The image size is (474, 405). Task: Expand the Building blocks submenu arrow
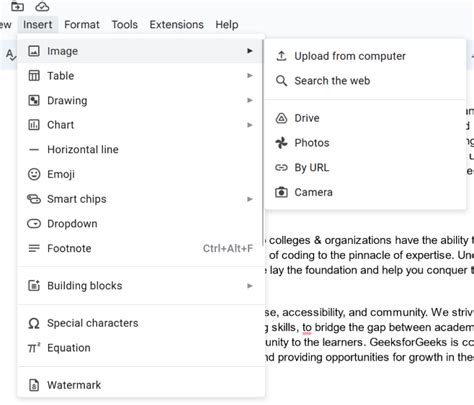(250, 286)
